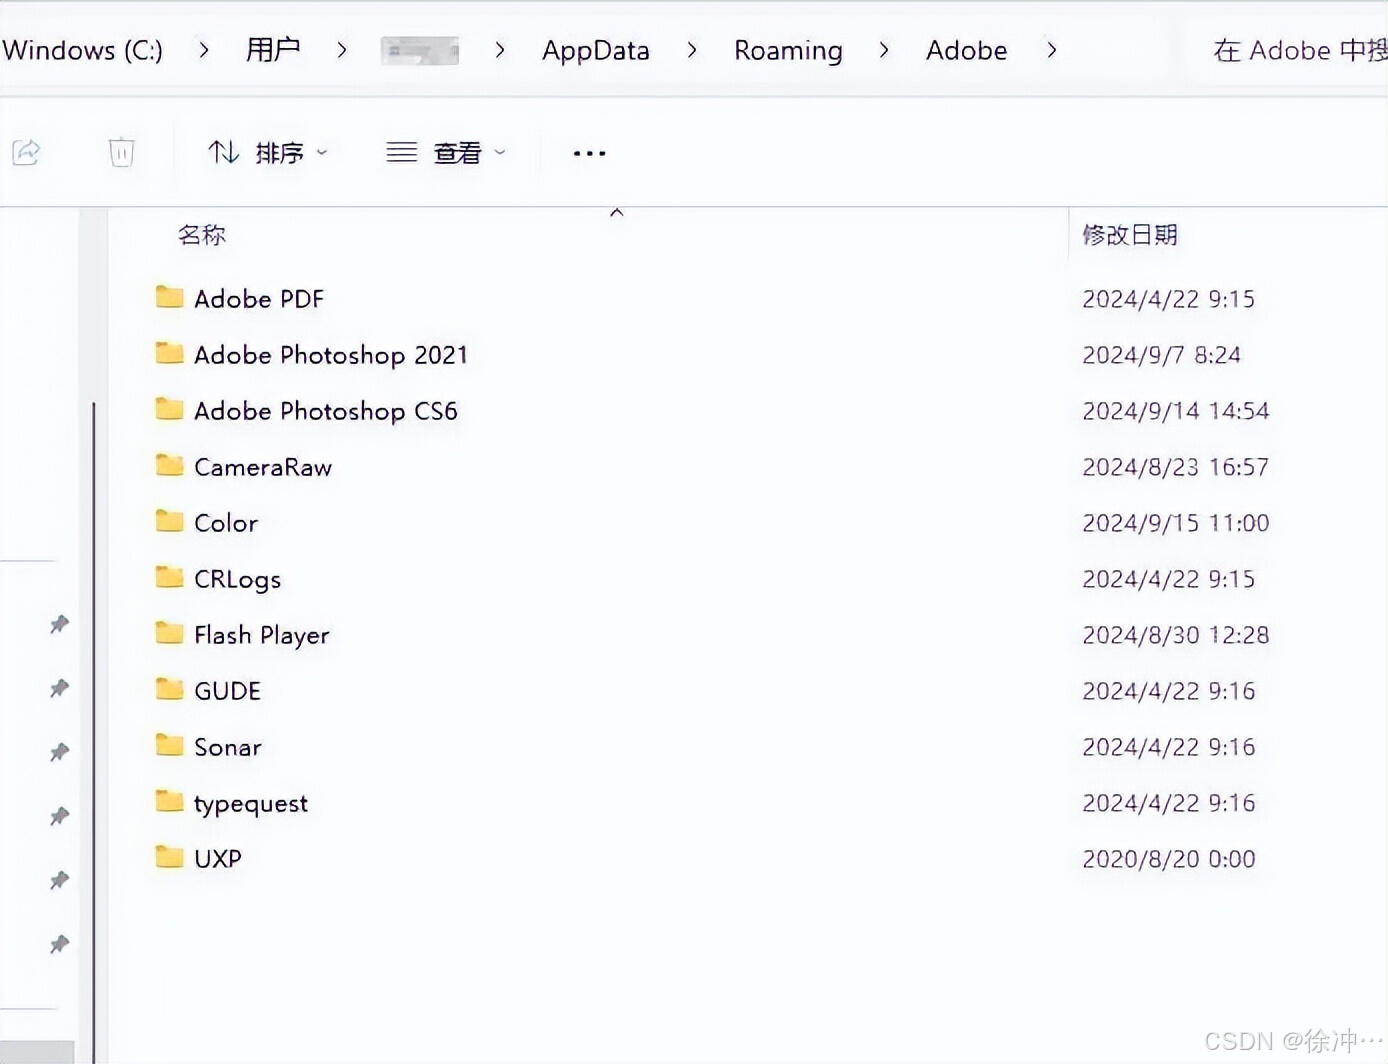This screenshot has height=1064, width=1388.
Task: Select the typequest folder icon
Action: (169, 801)
